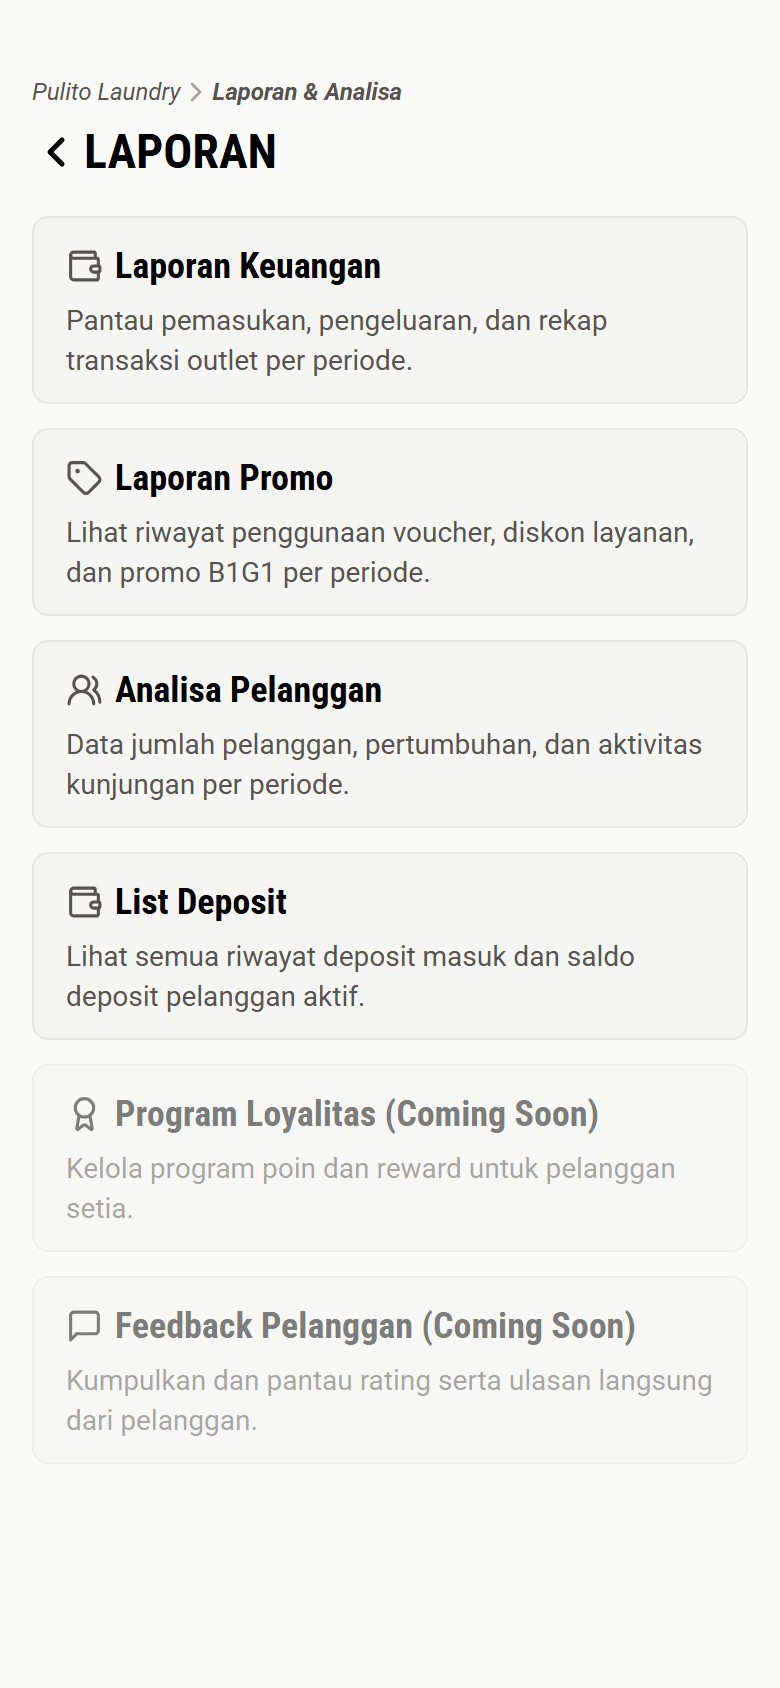Click the award ribbon icon for Program Loyalitas
Image resolution: width=780 pixels, height=1688 pixels.
(84, 1114)
